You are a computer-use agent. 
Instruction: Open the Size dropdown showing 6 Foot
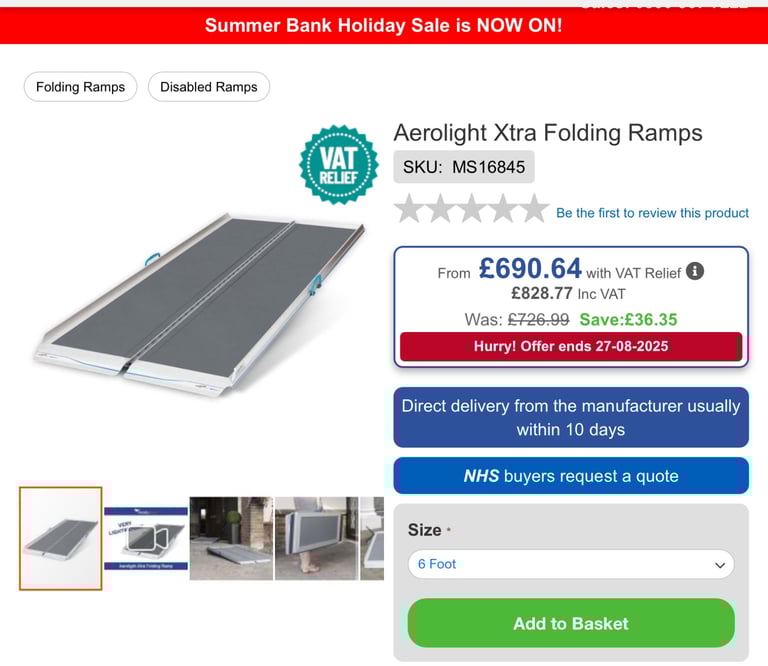571,564
